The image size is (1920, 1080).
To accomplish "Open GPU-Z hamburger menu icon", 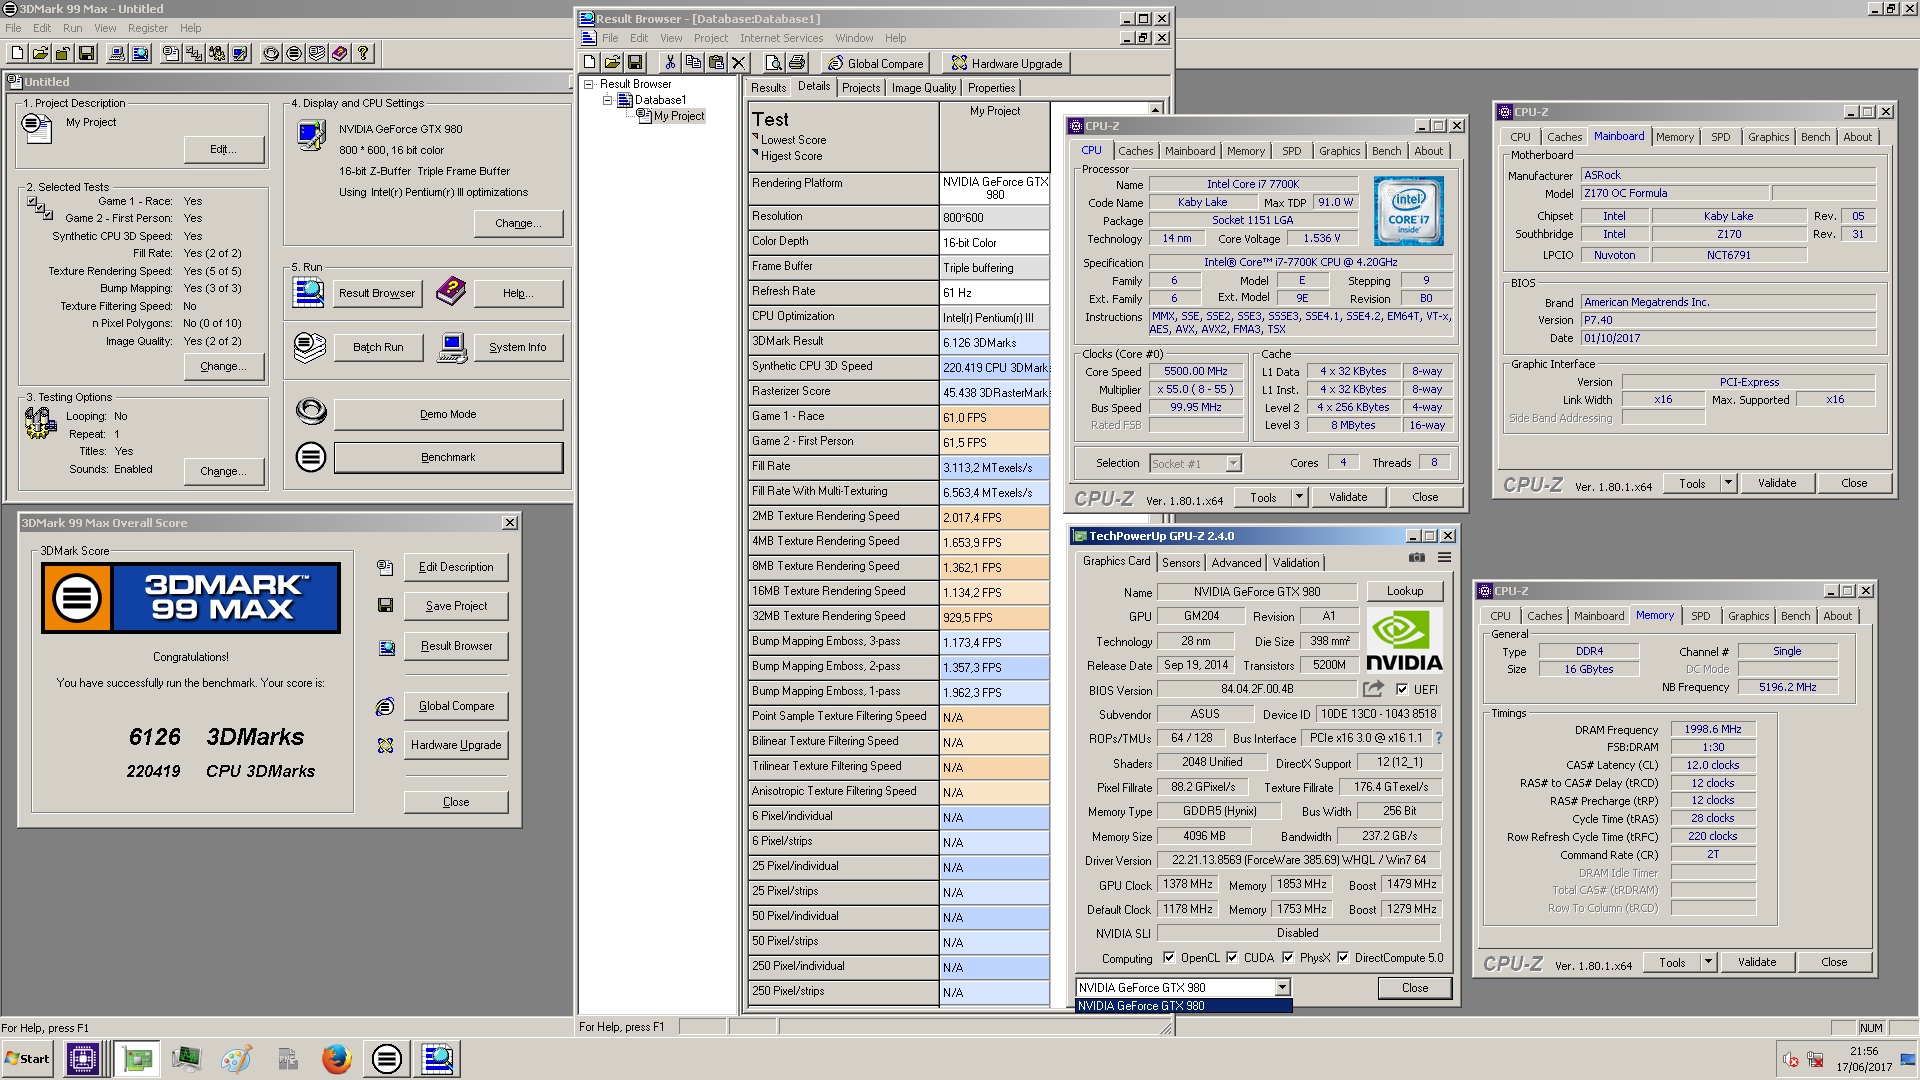I will 1444,558.
